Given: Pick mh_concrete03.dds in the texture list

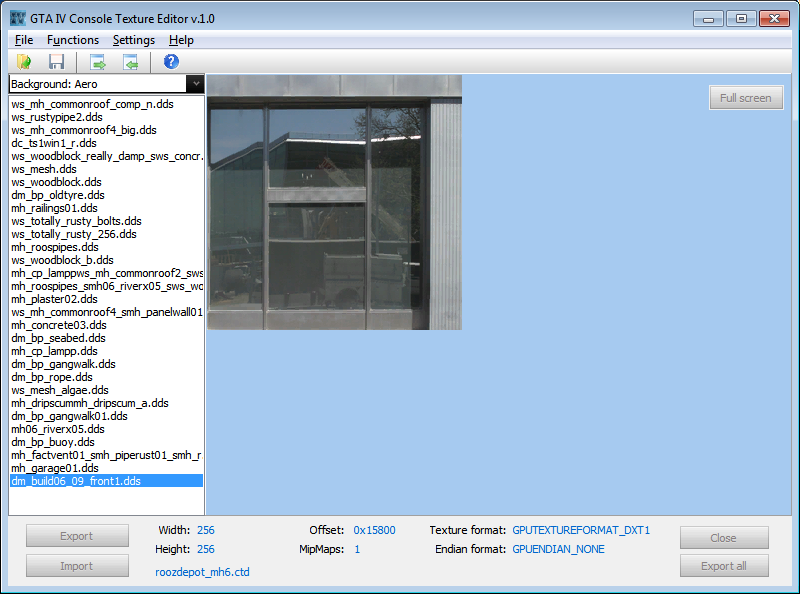Looking at the screenshot, I should click(x=59, y=325).
